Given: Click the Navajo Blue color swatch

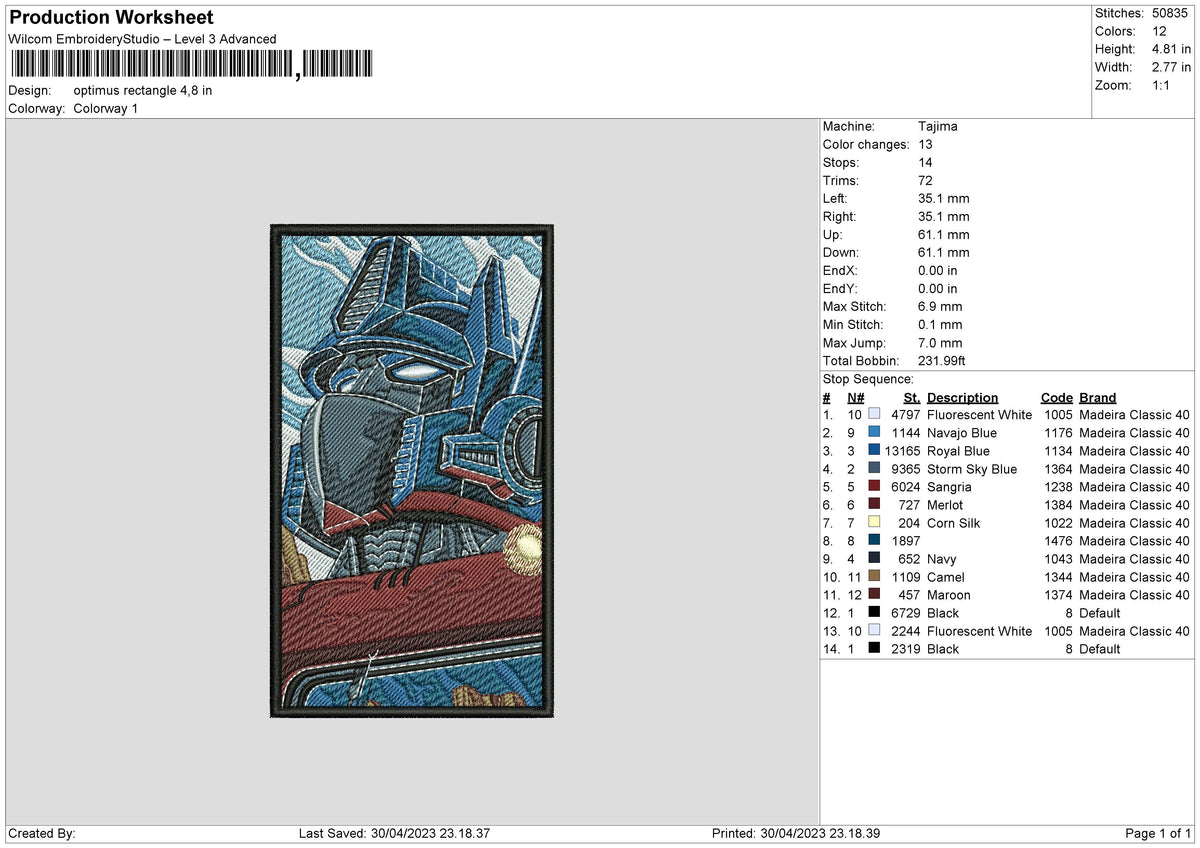Looking at the screenshot, I should point(874,433).
